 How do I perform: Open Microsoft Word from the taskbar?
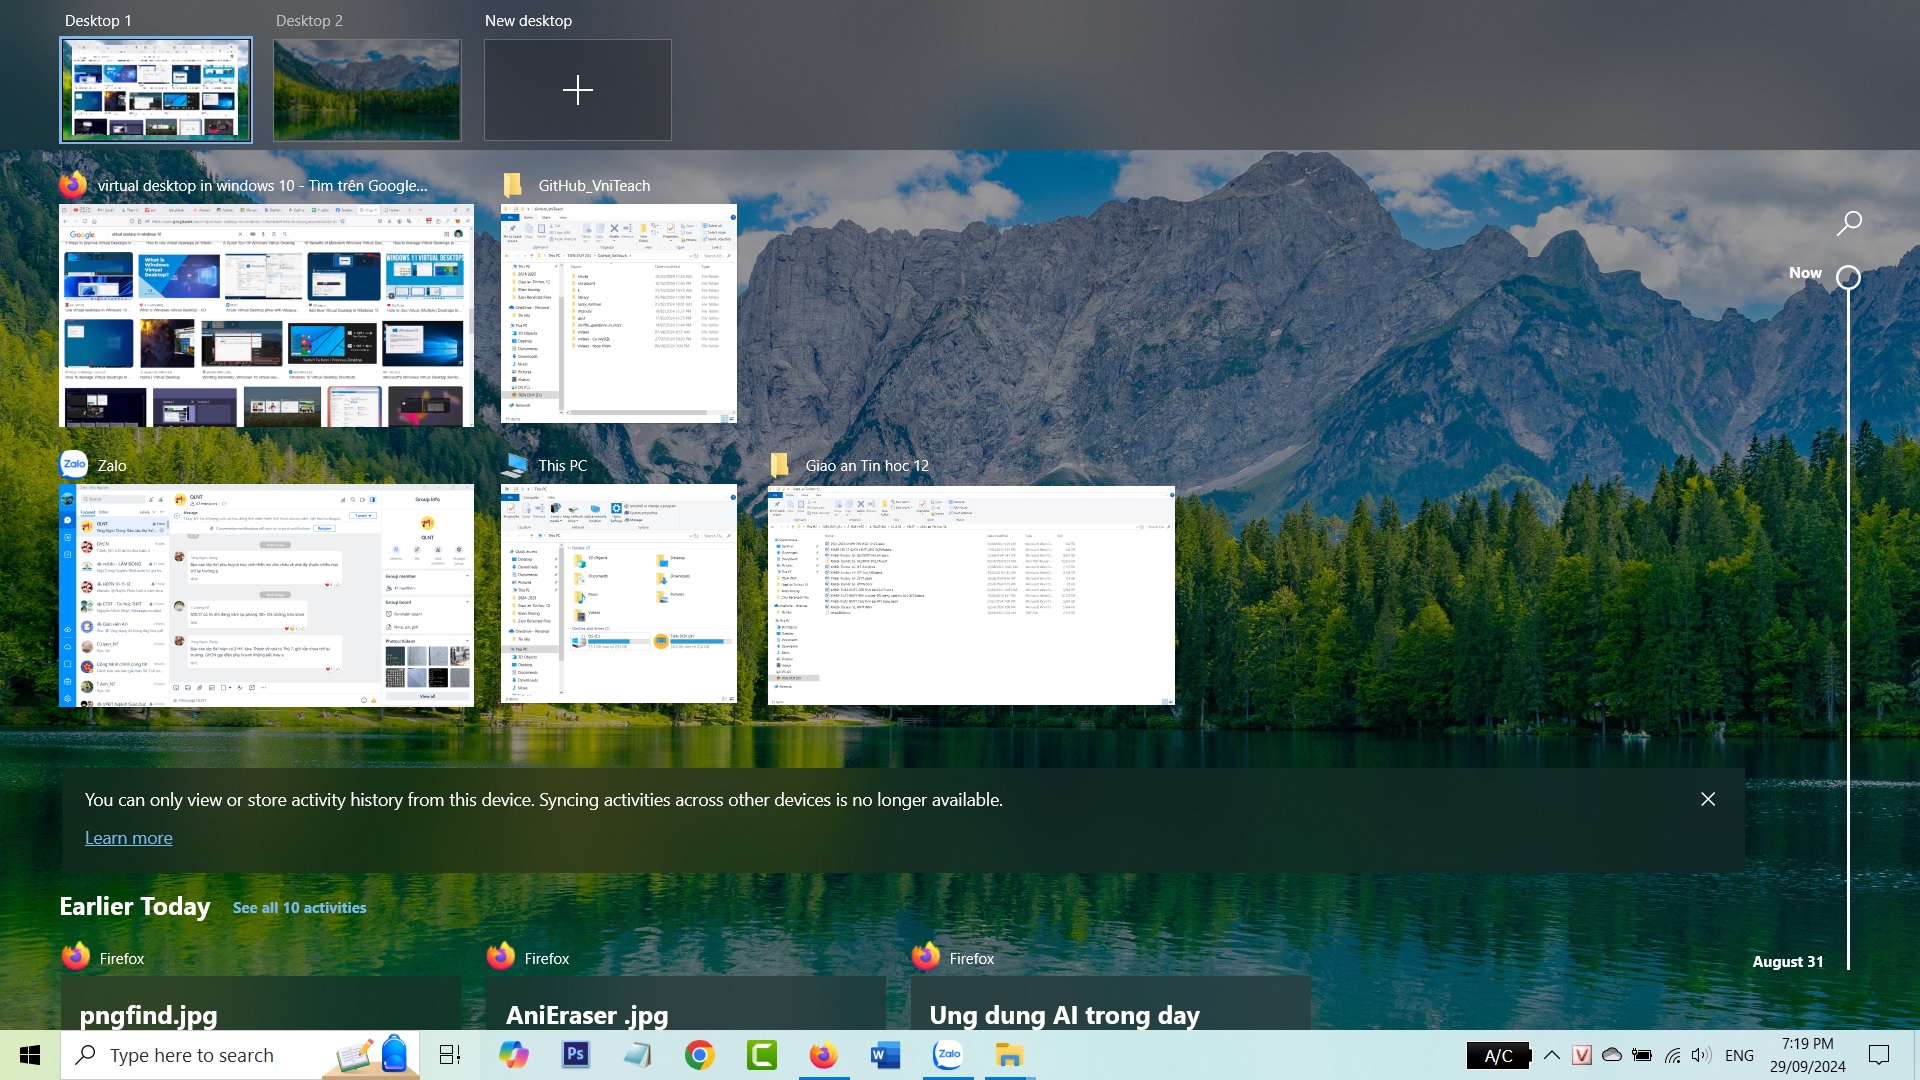[886, 1055]
